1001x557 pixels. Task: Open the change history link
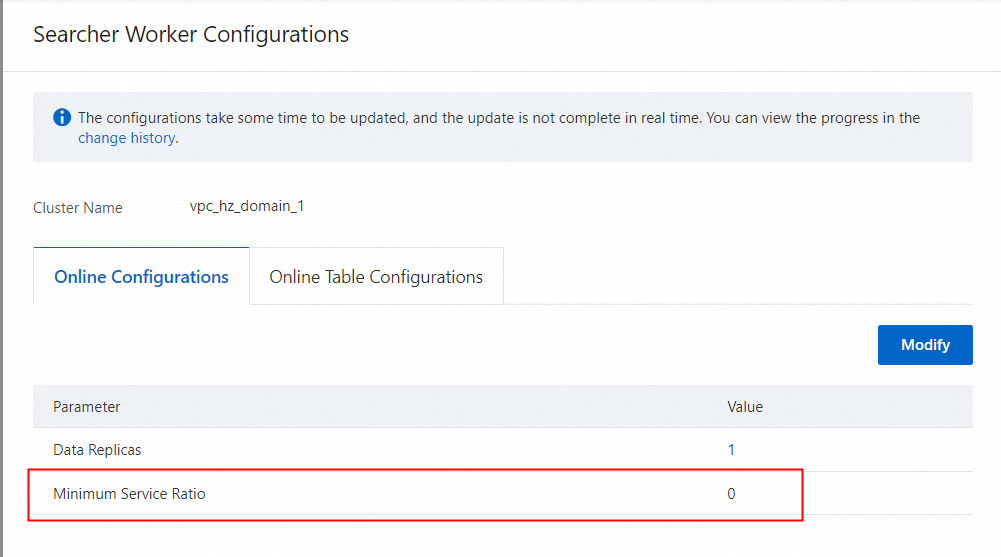click(126, 138)
